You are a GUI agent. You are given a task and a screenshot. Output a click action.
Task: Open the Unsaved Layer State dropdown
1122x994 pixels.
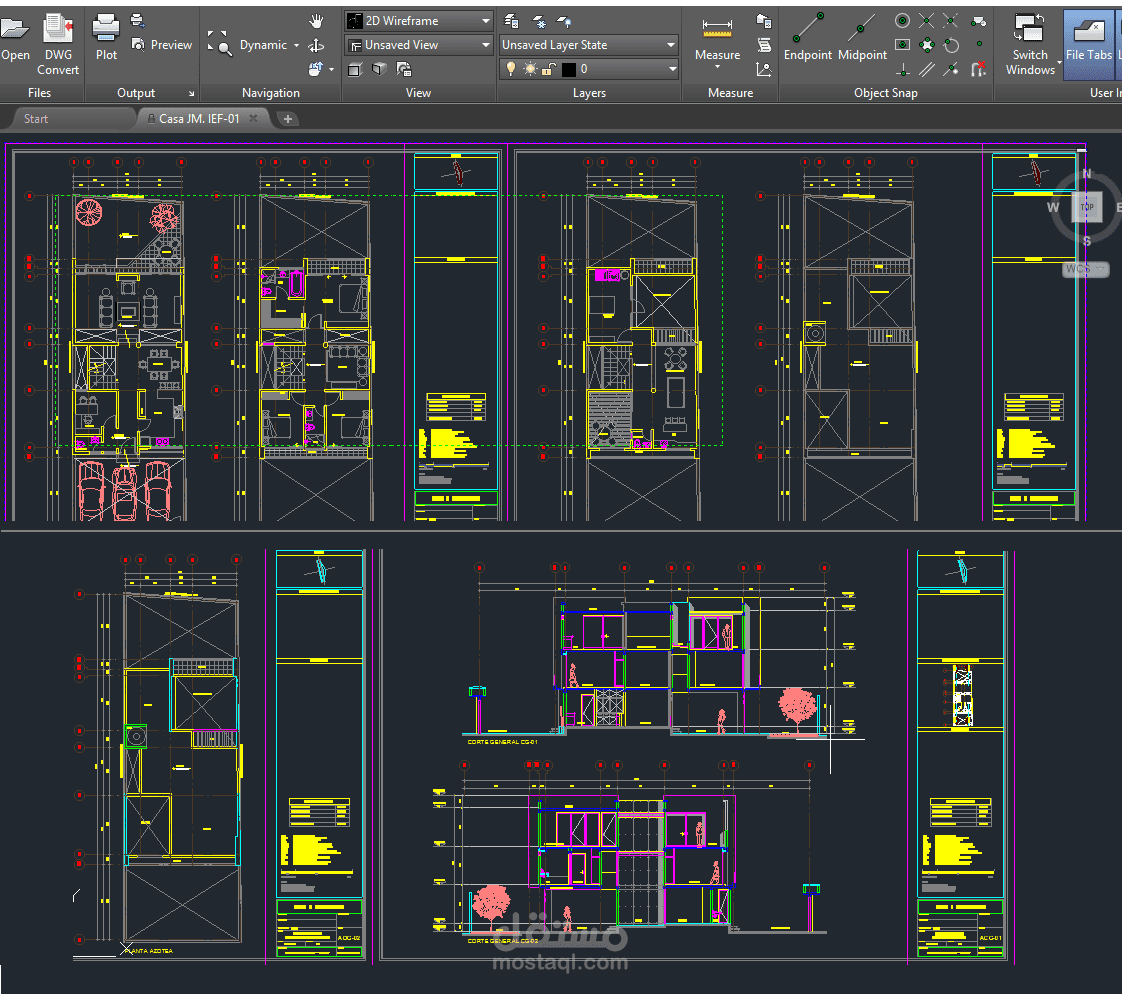pos(588,45)
